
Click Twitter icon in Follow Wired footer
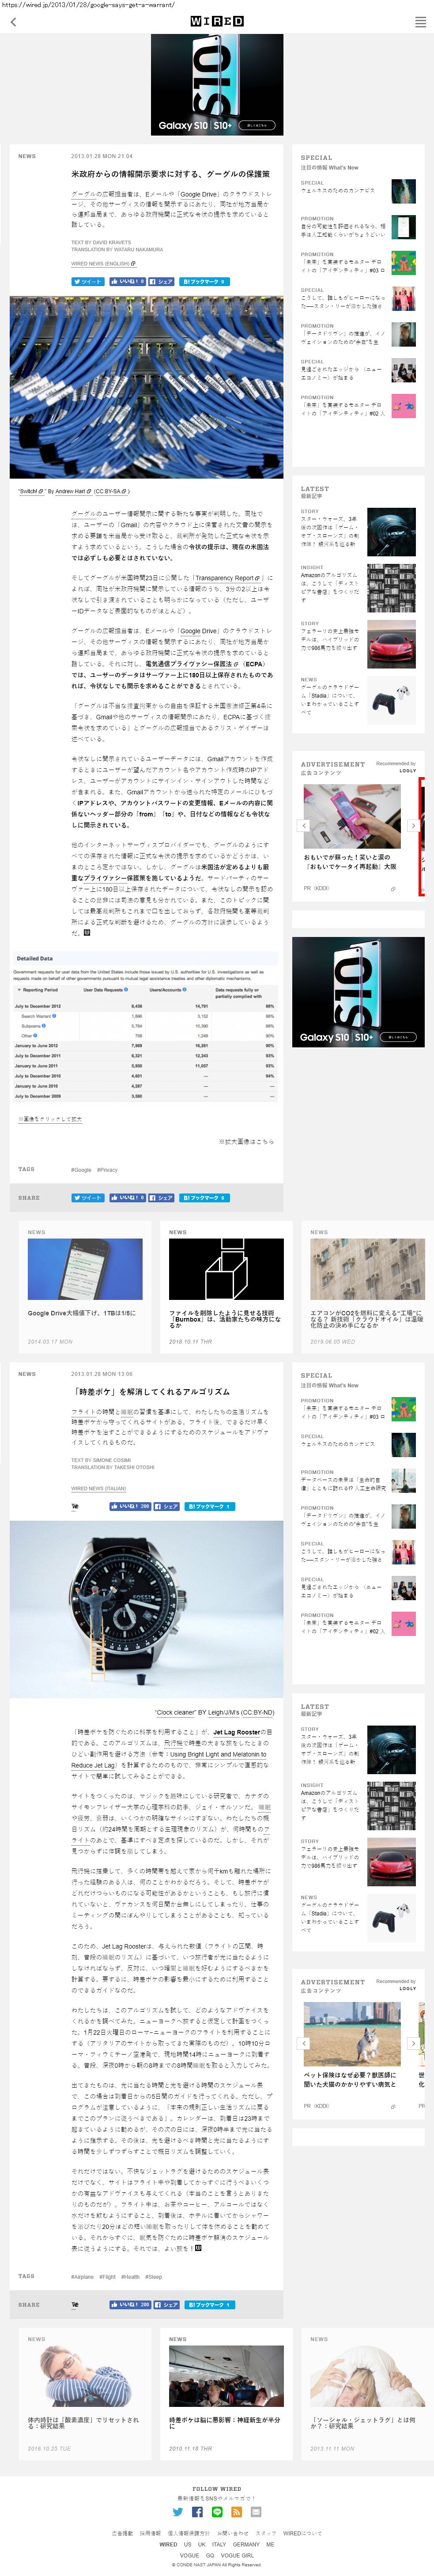[178, 2511]
